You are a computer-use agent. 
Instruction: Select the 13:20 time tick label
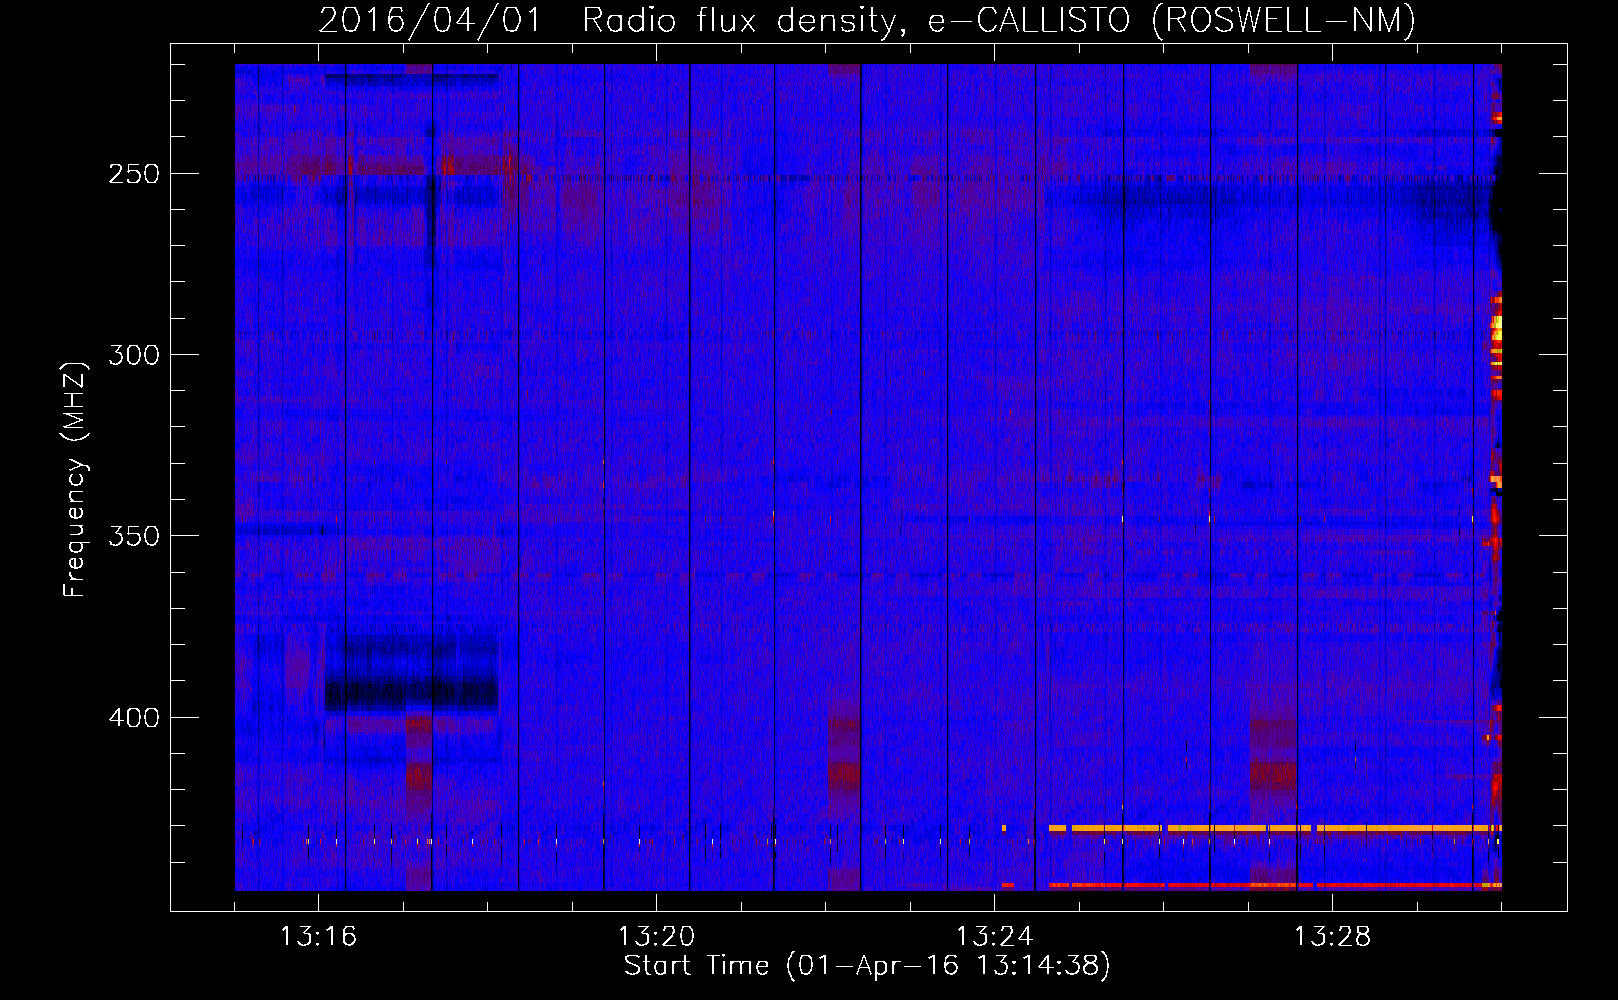pyautogui.click(x=656, y=936)
